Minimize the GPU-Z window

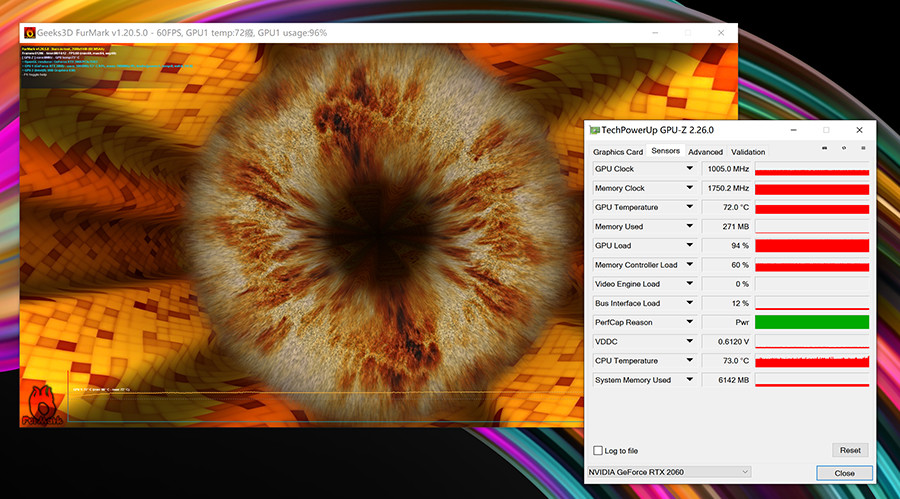(793, 130)
